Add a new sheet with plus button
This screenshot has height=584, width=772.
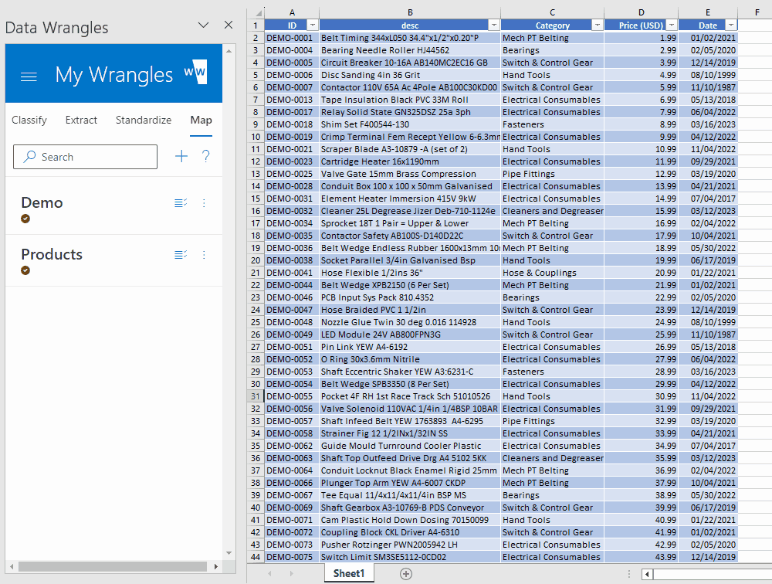[406, 574]
